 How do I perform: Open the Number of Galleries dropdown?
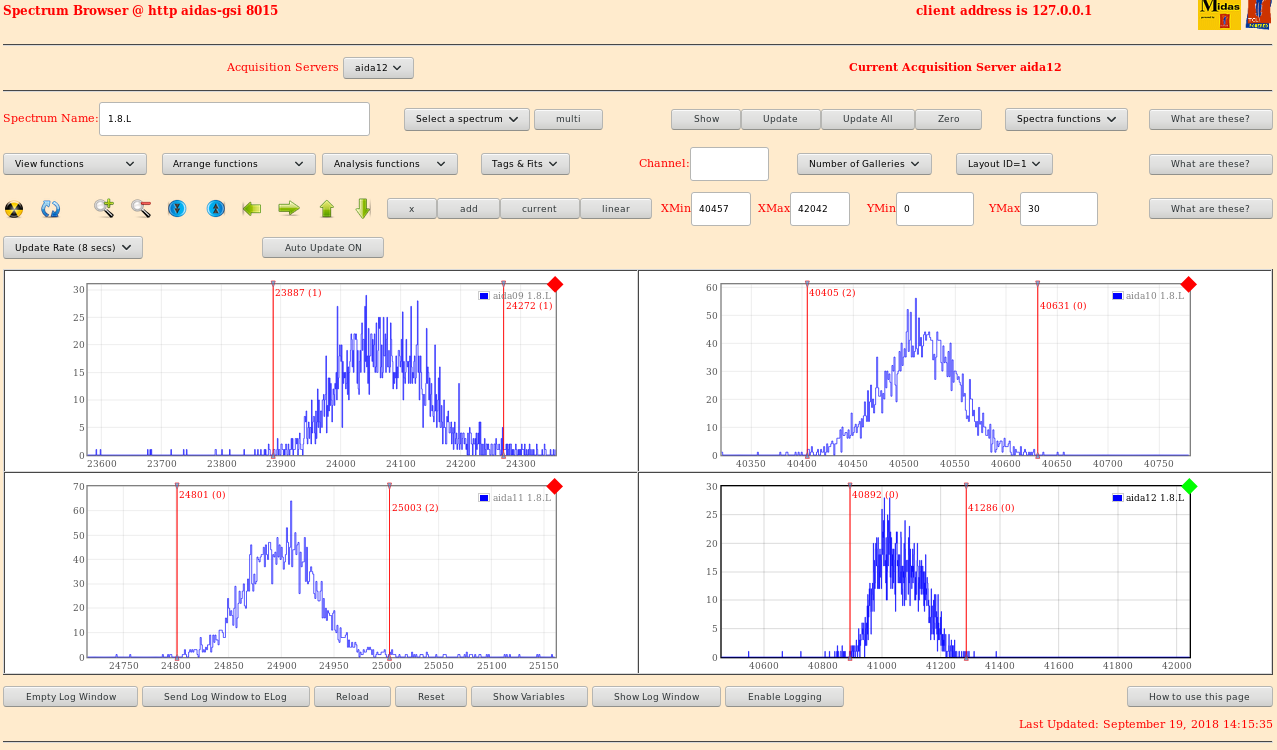(864, 164)
